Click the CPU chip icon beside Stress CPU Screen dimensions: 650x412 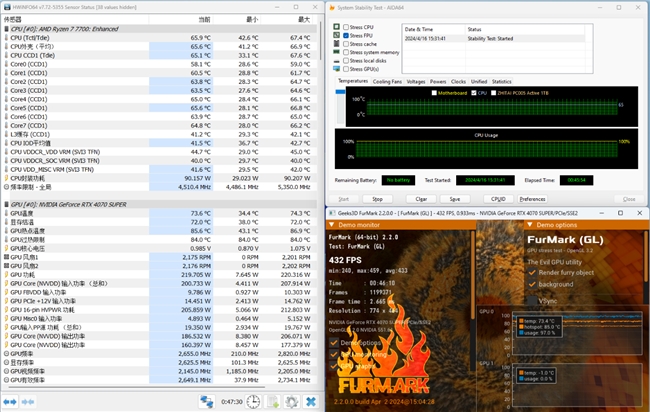[x=337, y=27]
